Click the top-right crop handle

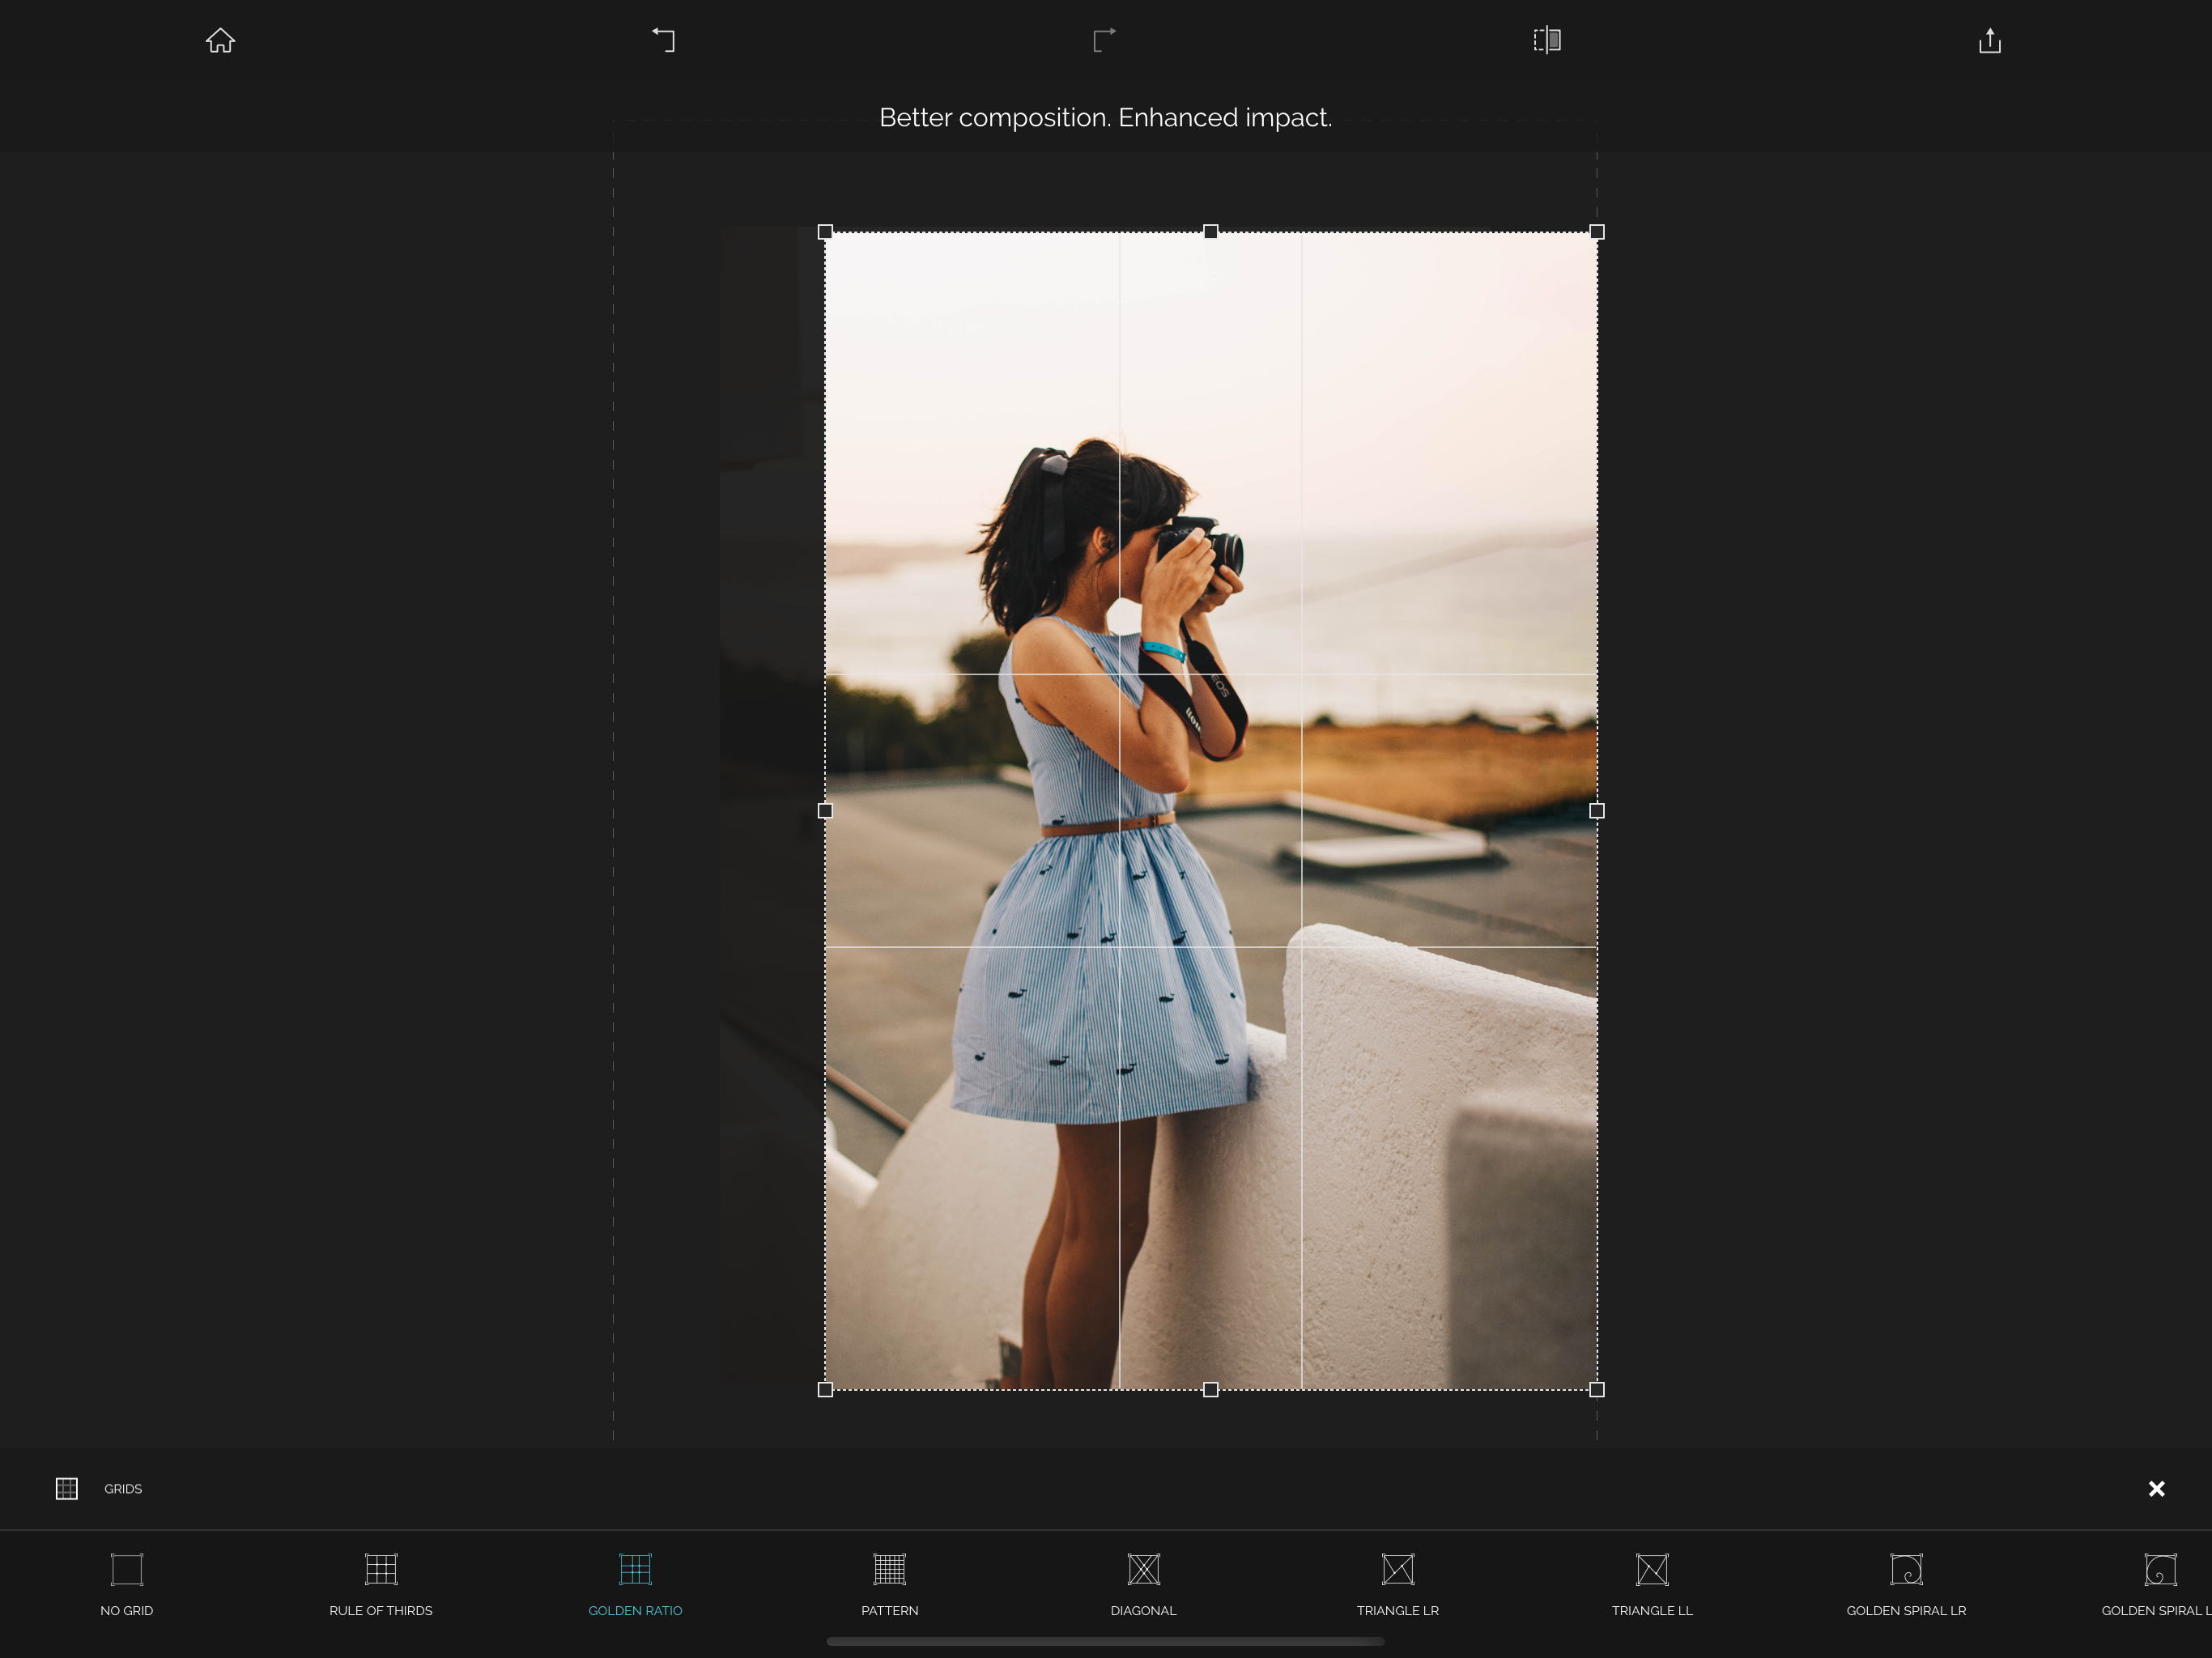tap(1597, 232)
